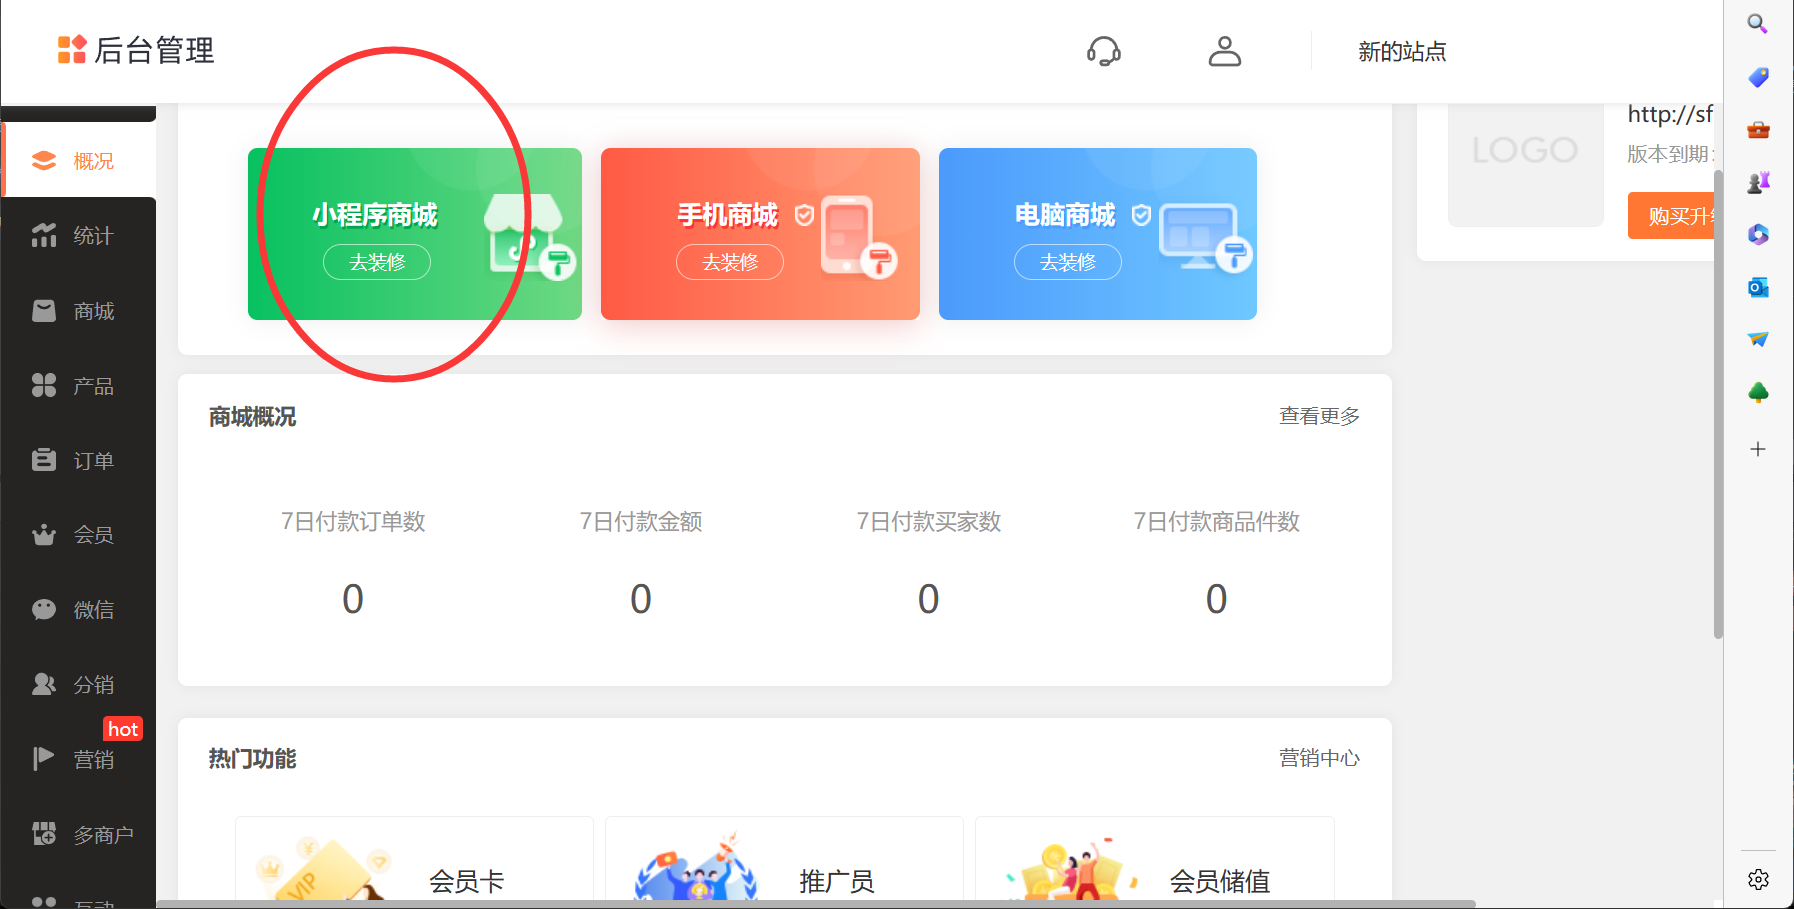Click the customer service headset icon
1794x909 pixels.
pyautogui.click(x=1104, y=51)
